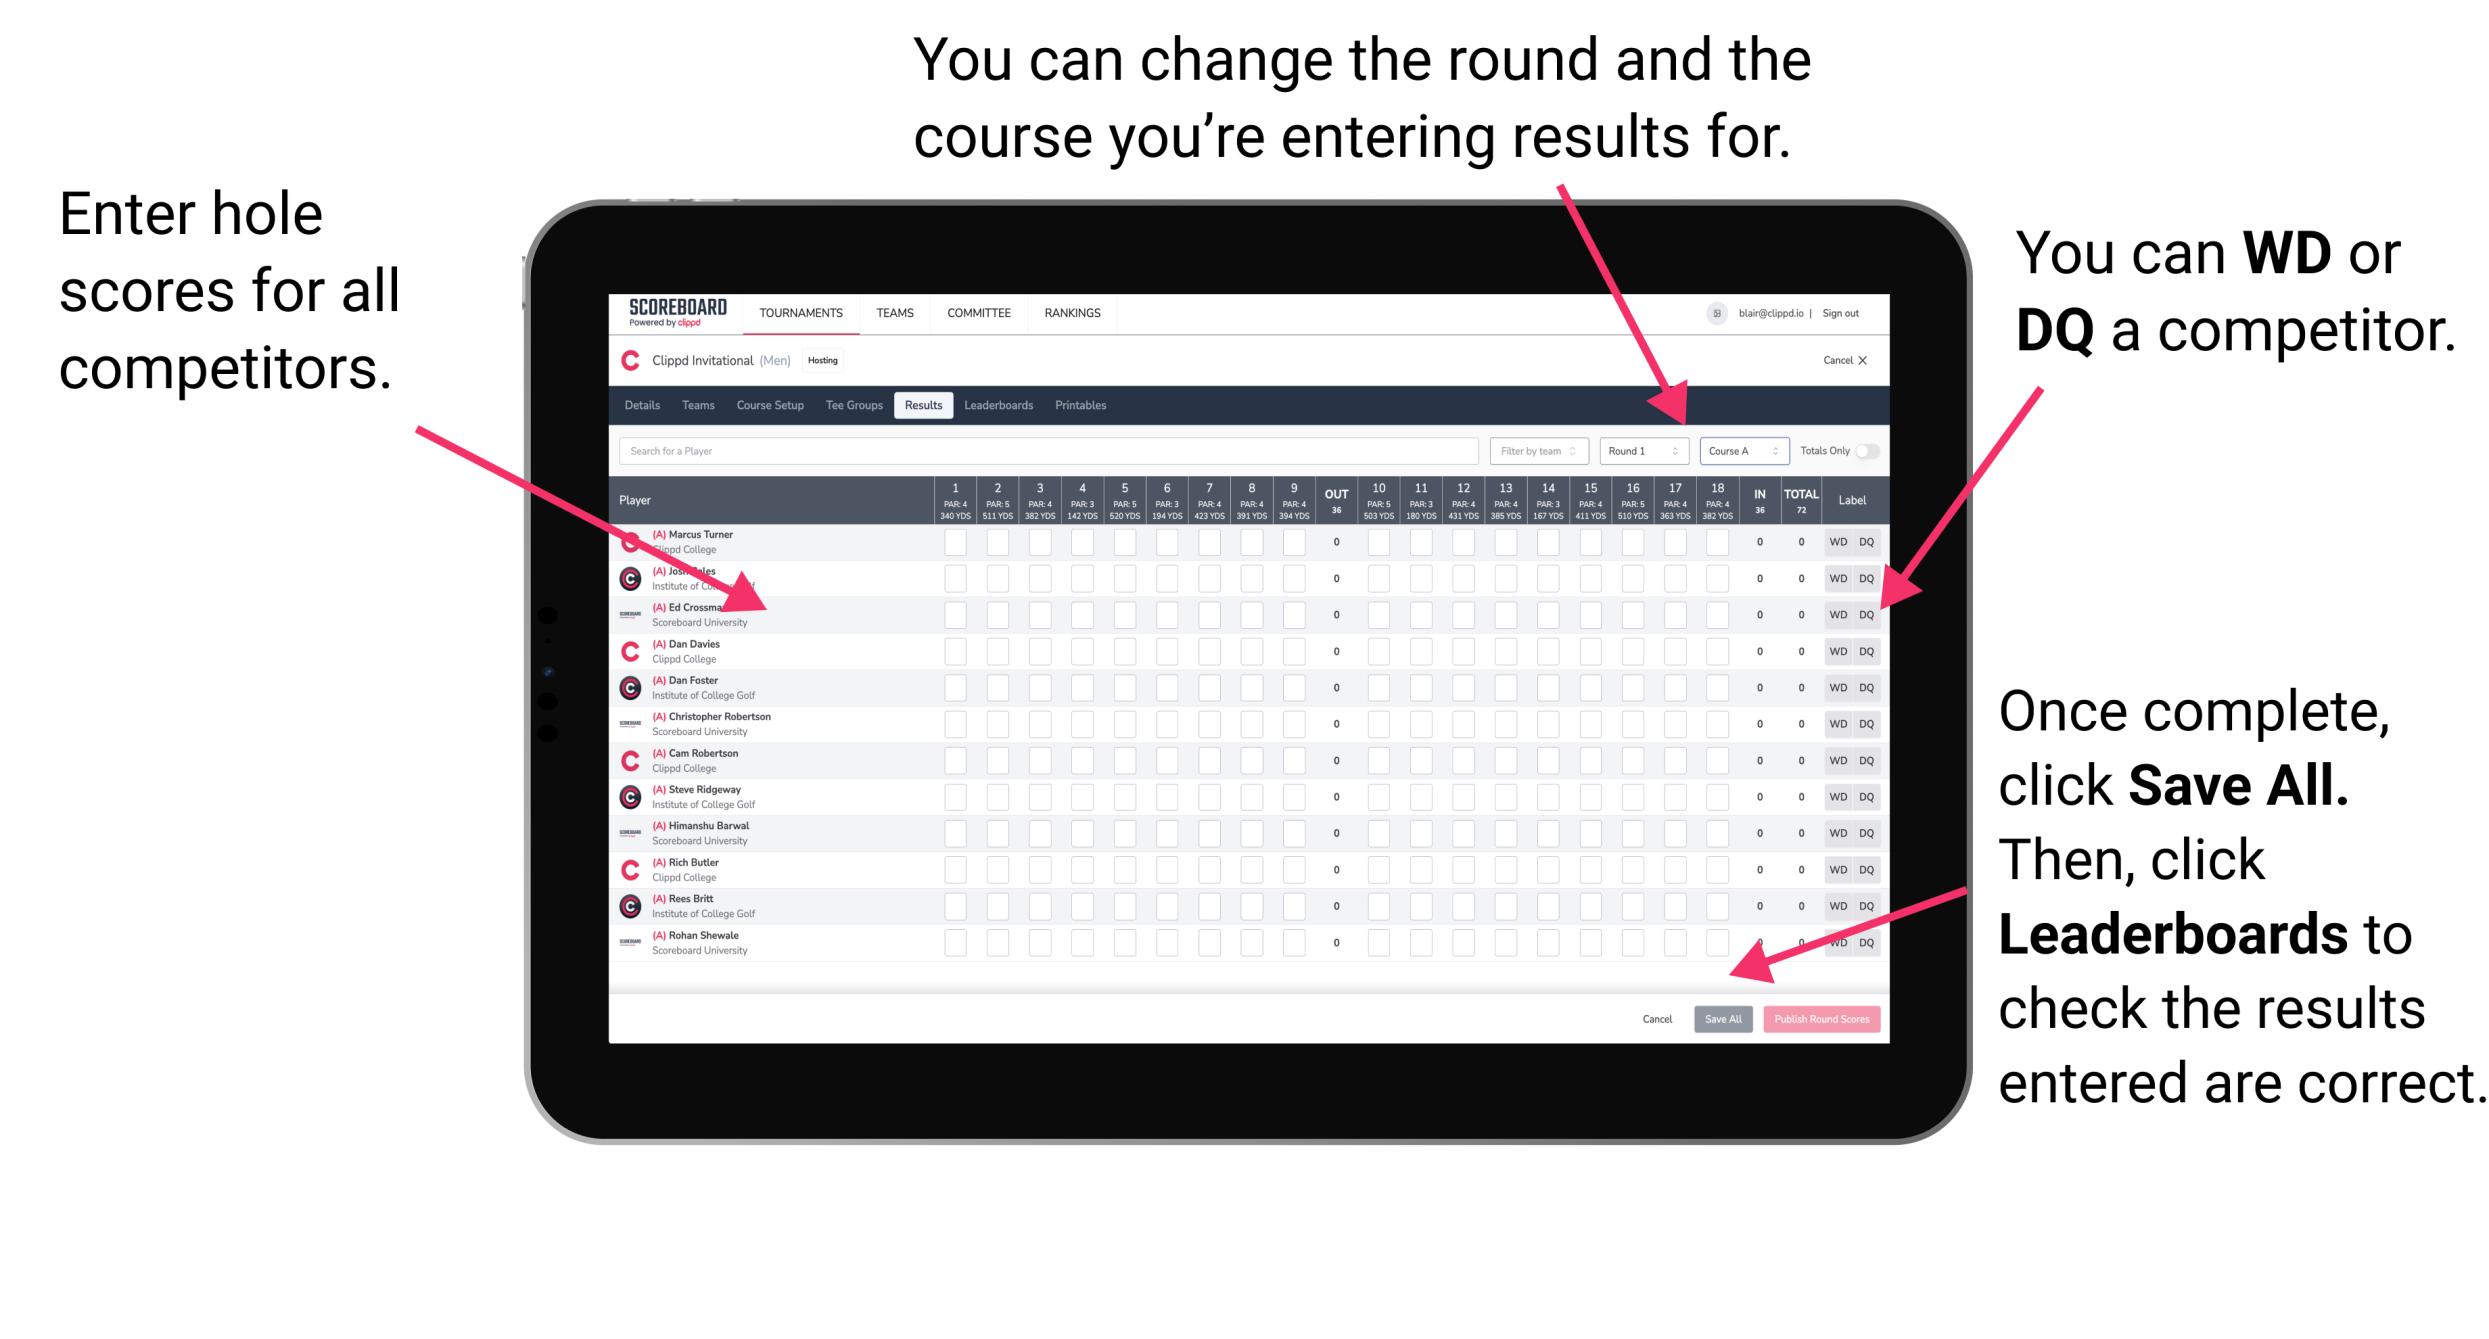Select Round 1 from the round dropdown
Viewport: 2489px width, 1339px height.
click(x=1637, y=450)
